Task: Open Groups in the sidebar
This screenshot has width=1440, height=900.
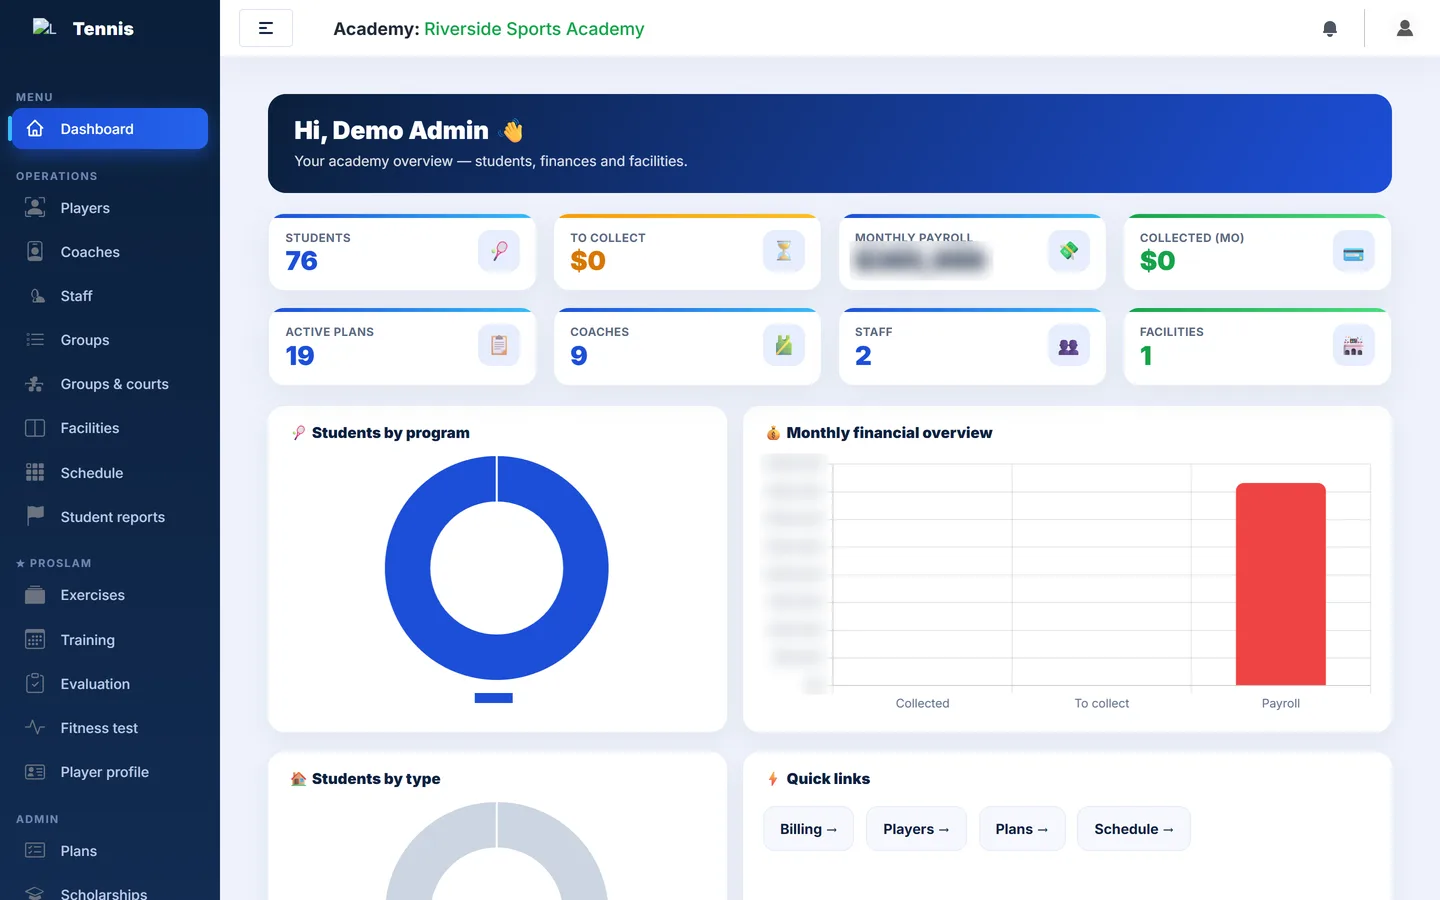Action: [x=109, y=340]
